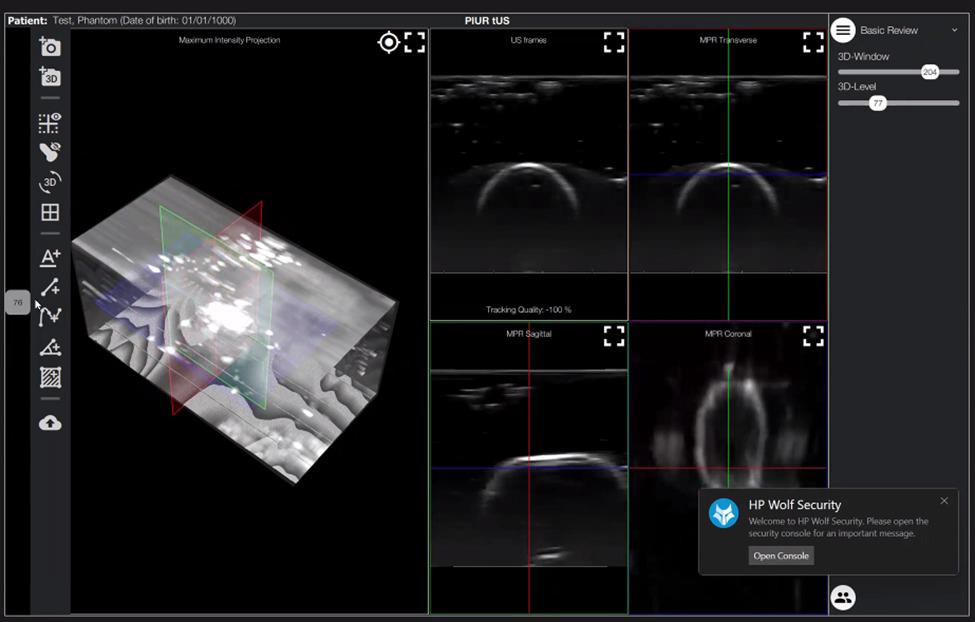Click the 3D-Level label
This screenshot has height=622, width=975.
857,86
